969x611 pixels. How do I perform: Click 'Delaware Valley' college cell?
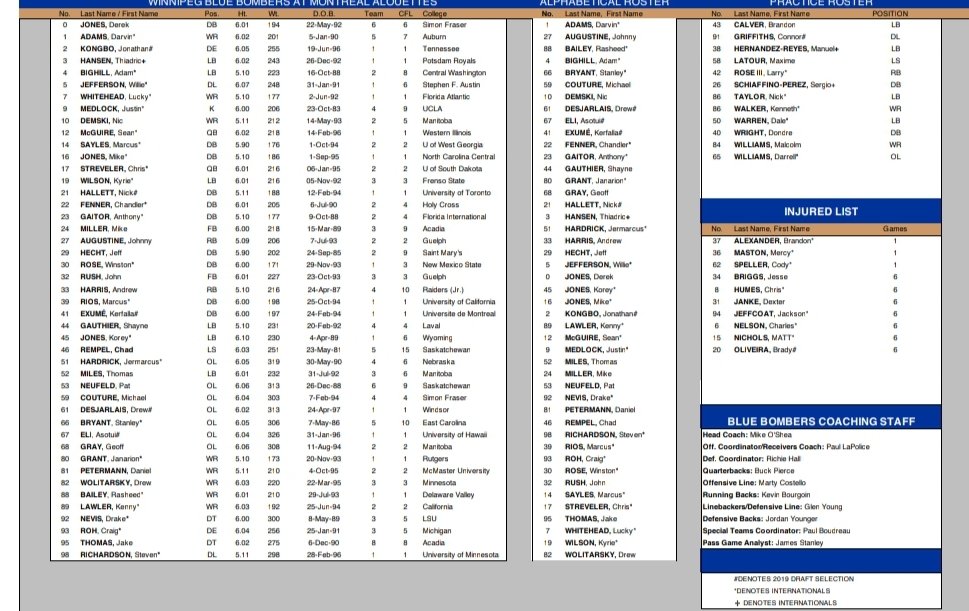[x=448, y=495]
